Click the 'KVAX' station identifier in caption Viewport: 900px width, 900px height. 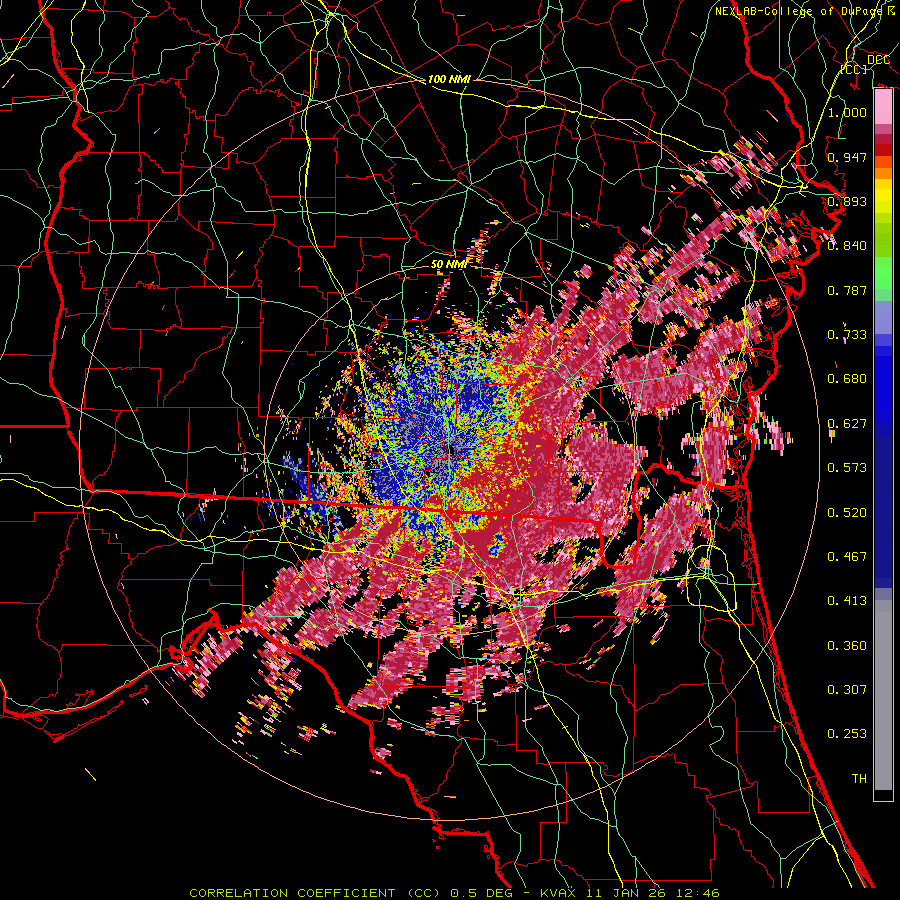pos(560,893)
